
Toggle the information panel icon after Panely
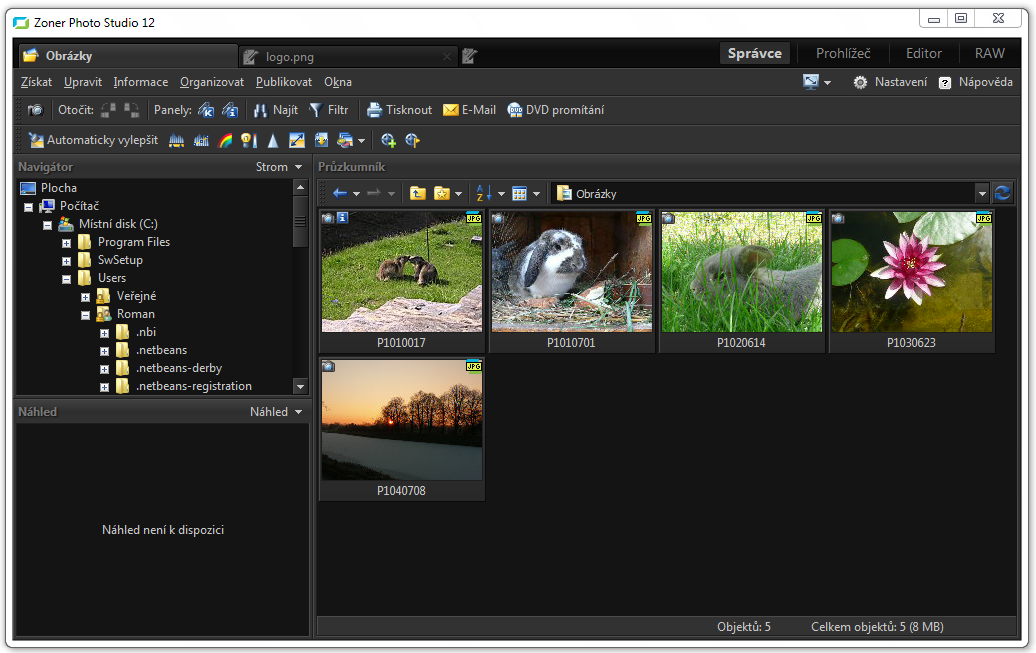pyautogui.click(x=230, y=110)
